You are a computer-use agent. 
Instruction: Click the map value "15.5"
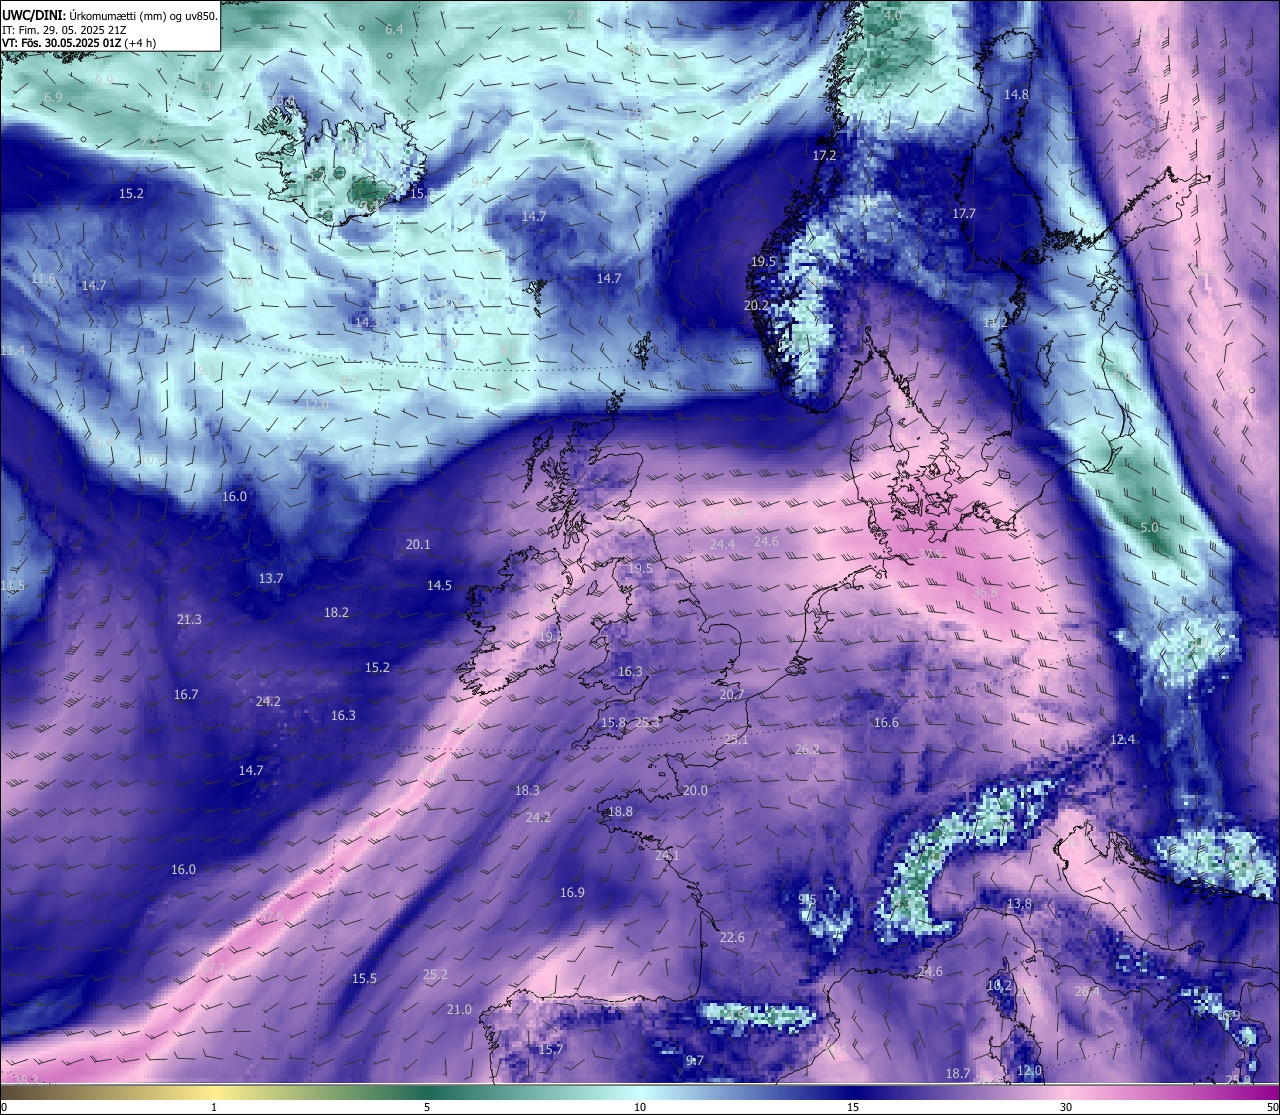pos(364,978)
